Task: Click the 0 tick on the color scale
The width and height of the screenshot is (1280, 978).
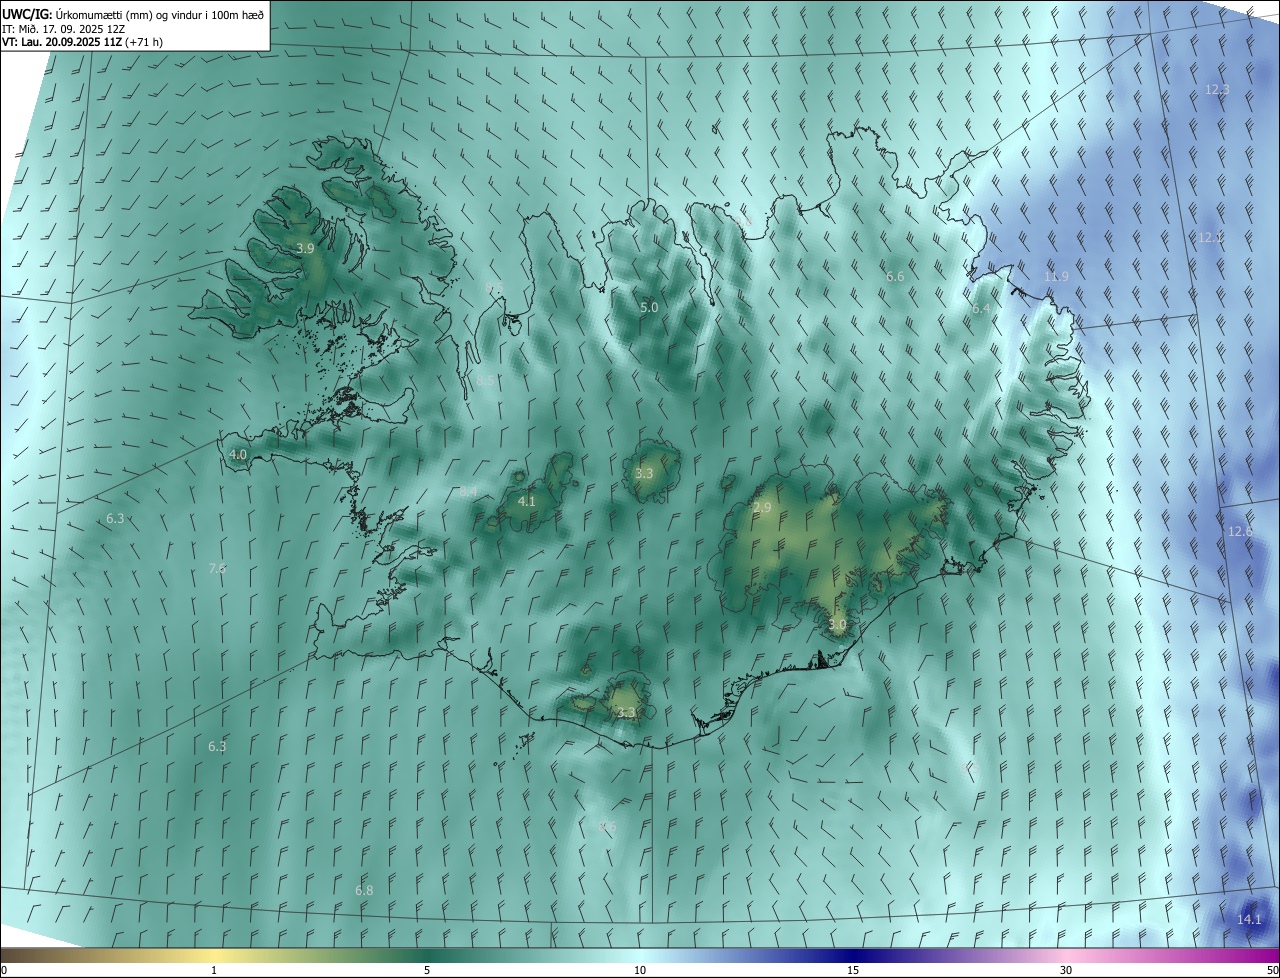Action: click(4, 970)
